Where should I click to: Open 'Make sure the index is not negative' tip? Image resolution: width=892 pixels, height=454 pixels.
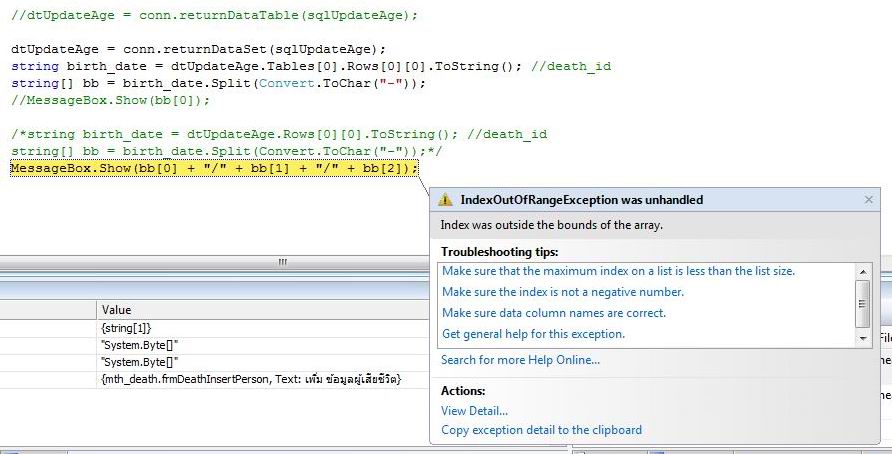pos(563,292)
